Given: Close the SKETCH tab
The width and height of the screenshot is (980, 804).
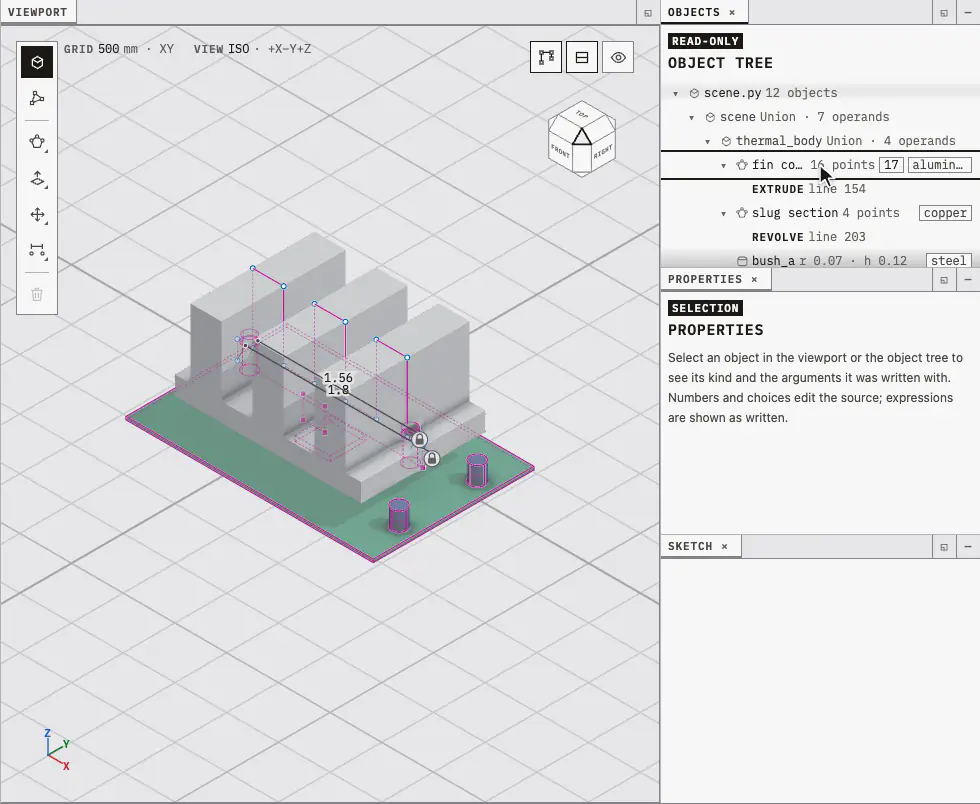Looking at the screenshot, I should [x=725, y=546].
